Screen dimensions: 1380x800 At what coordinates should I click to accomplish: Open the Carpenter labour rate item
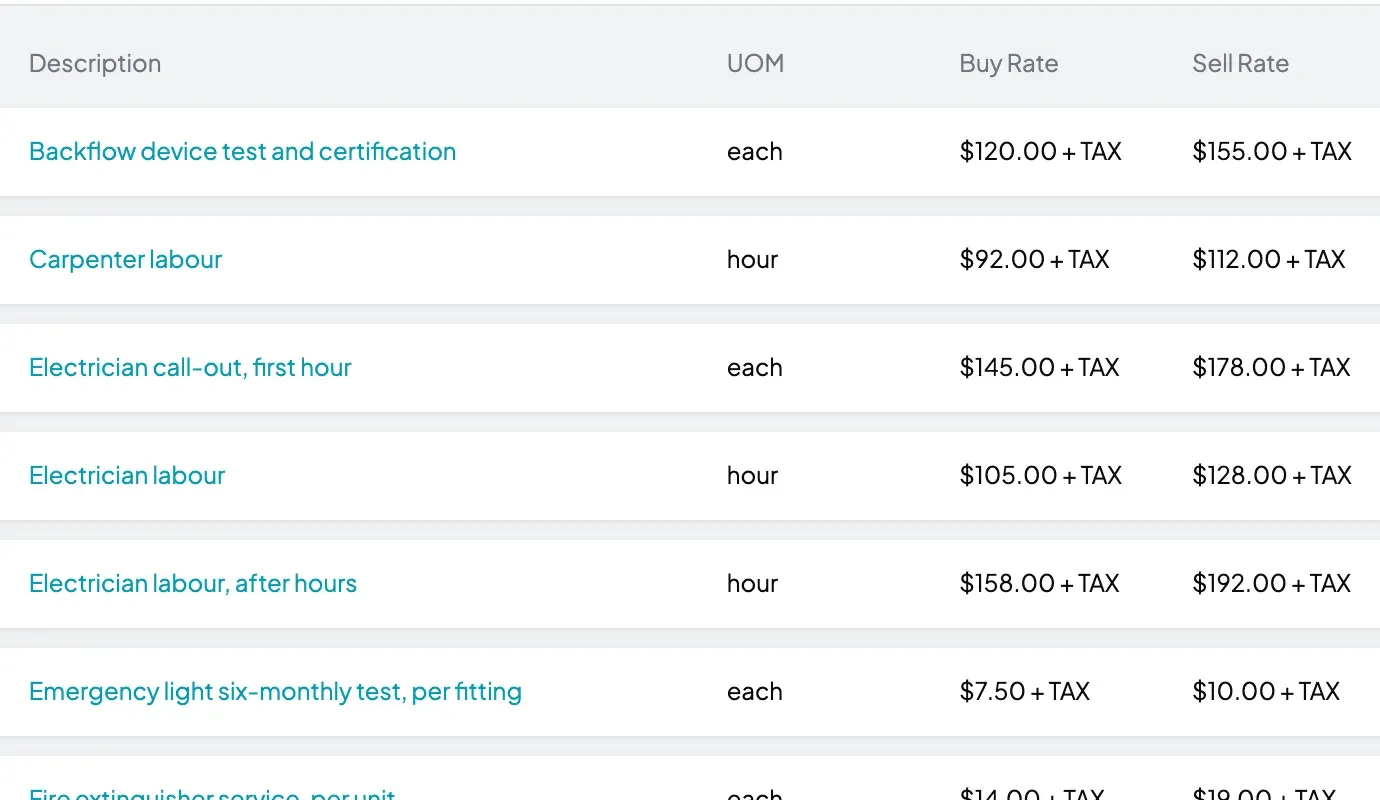tap(125, 259)
